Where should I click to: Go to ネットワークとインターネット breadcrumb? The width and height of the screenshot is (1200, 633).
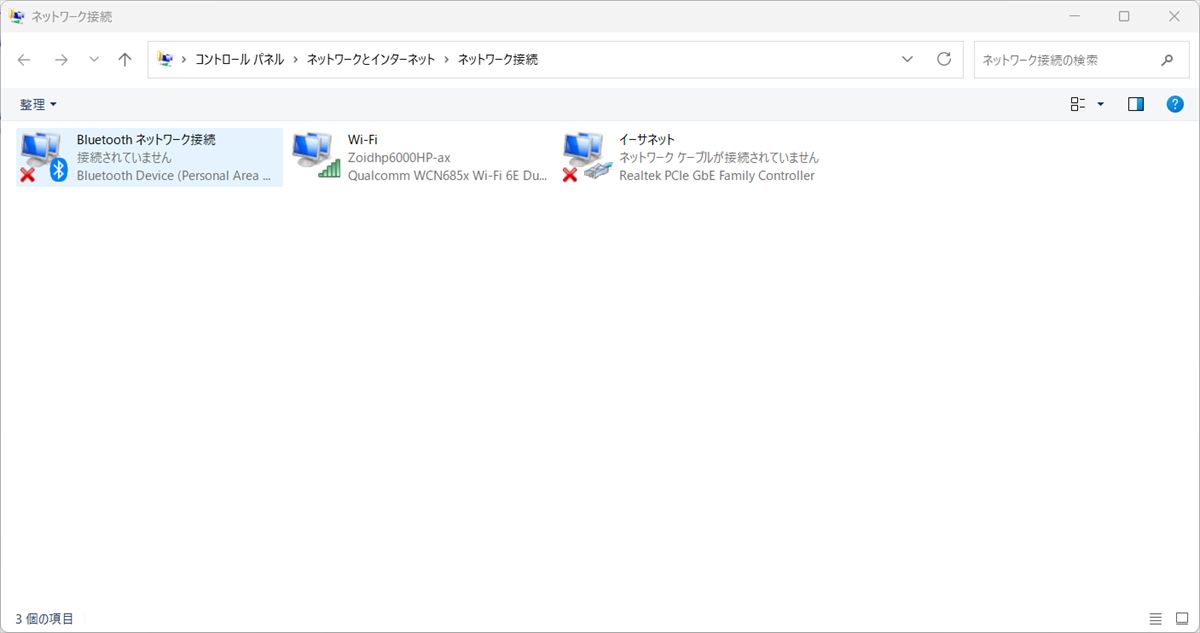pyautogui.click(x=370, y=60)
